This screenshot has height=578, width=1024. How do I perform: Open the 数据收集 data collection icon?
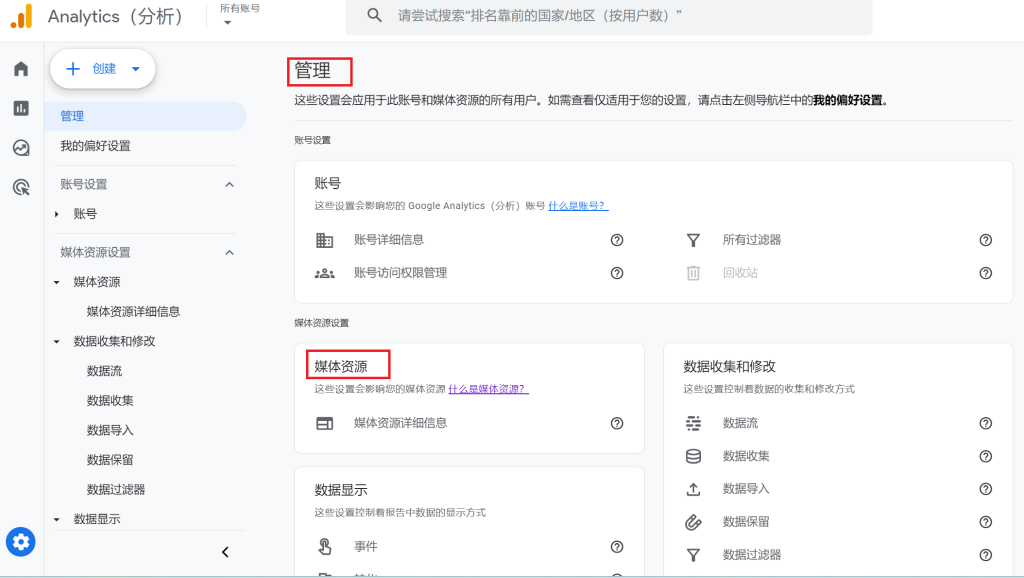pos(693,456)
